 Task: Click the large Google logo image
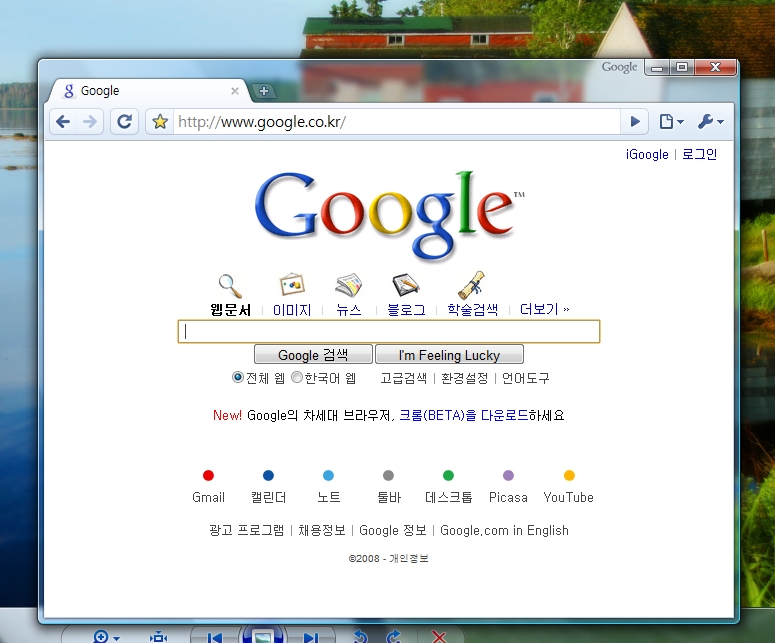pos(389,215)
